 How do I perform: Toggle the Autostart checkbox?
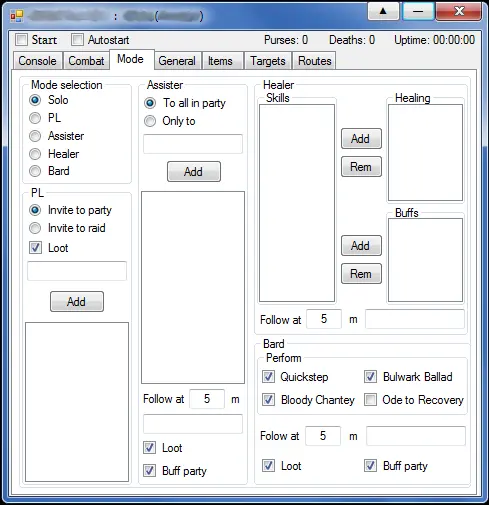coord(77,40)
